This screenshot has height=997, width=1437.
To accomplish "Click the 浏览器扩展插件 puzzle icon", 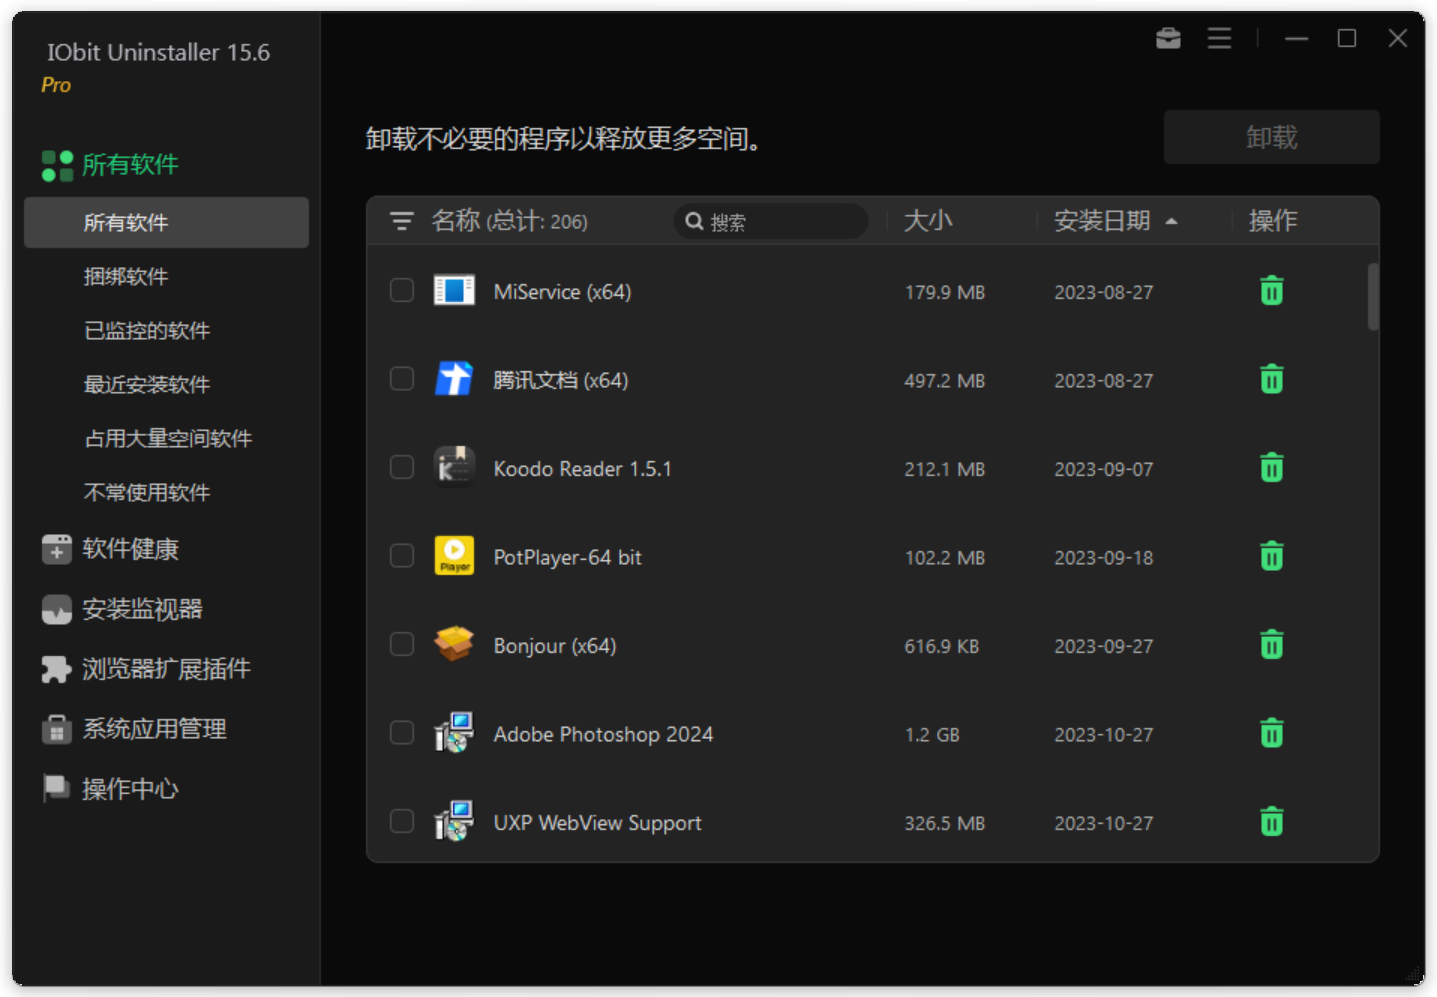I will click(57, 669).
